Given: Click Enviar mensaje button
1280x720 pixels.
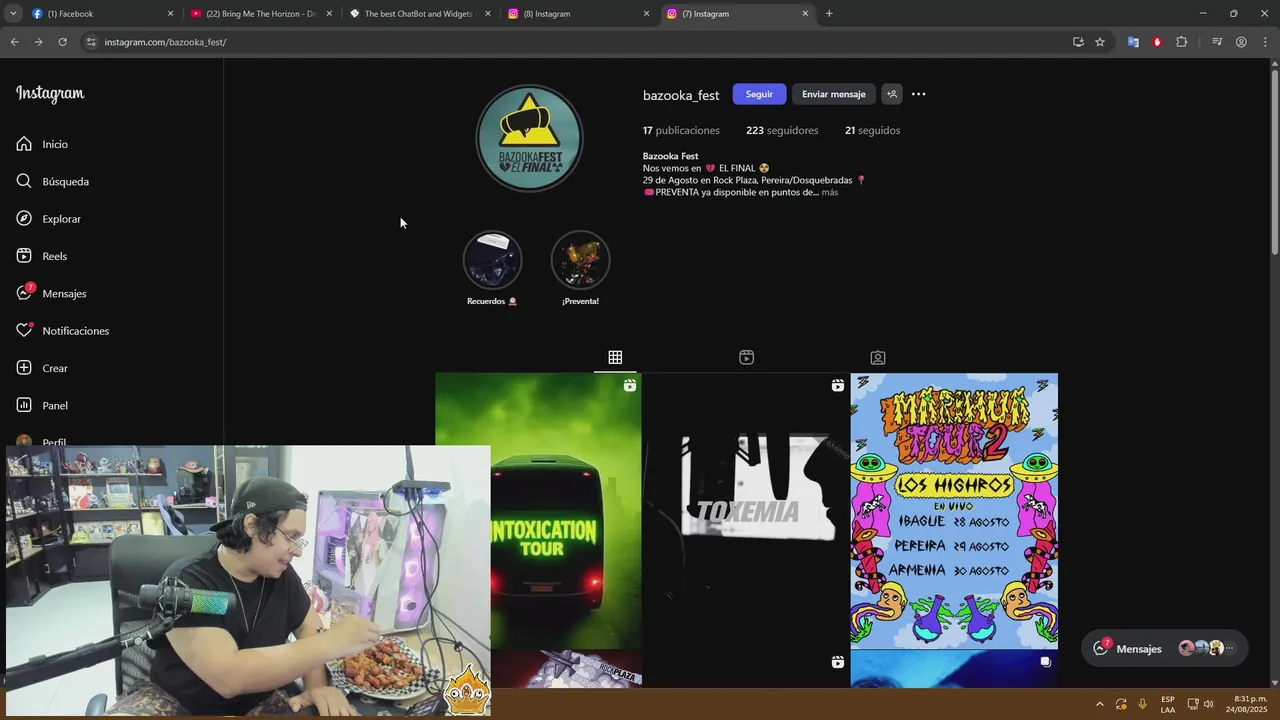Looking at the screenshot, I should coord(833,94).
